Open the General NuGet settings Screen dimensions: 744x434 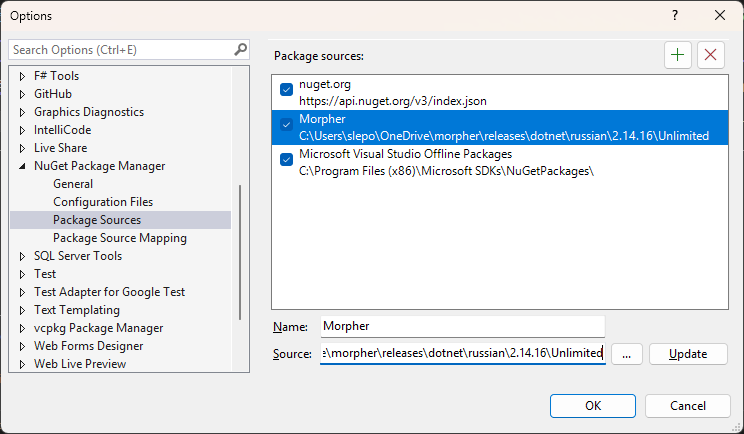pyautogui.click(x=73, y=184)
